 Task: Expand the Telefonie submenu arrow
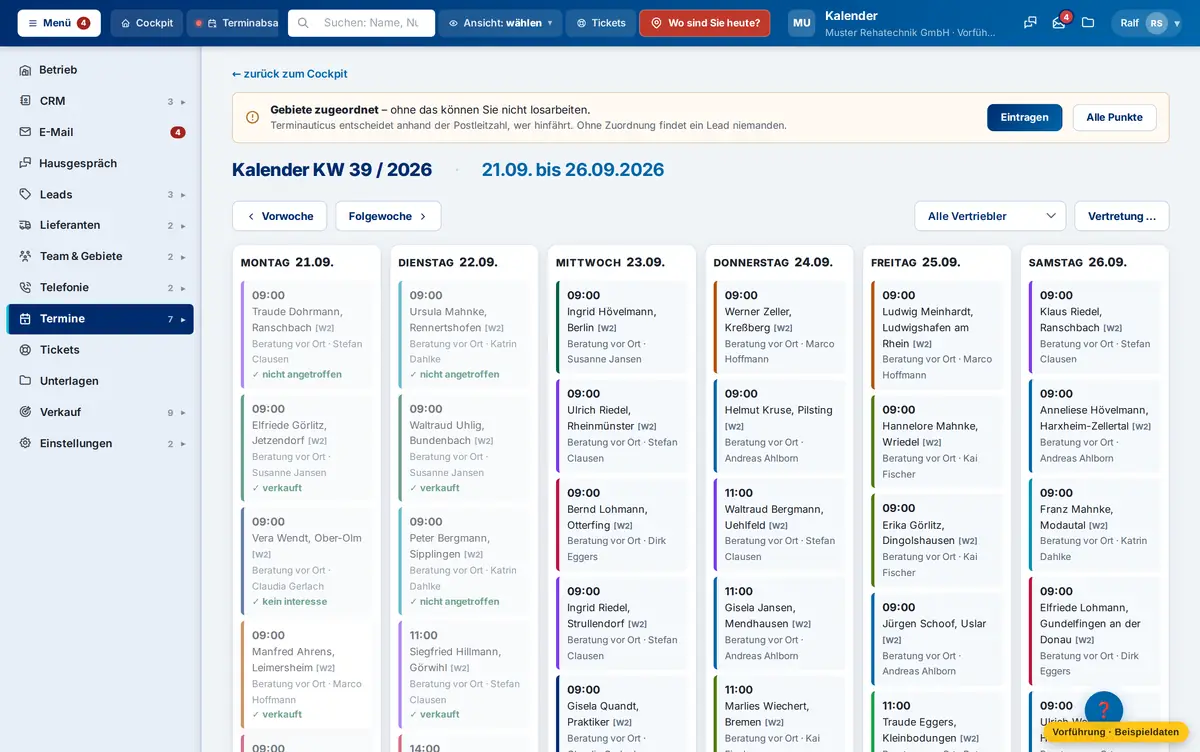(x=183, y=288)
